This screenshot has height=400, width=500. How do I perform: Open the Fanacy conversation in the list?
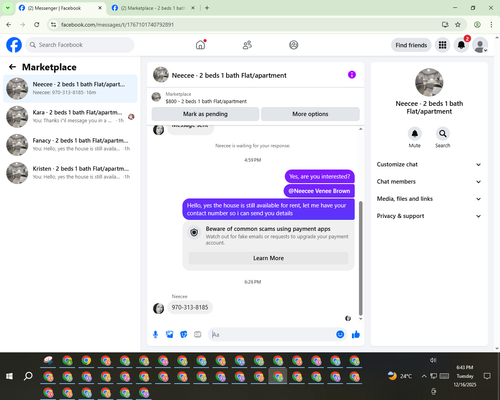point(70,145)
